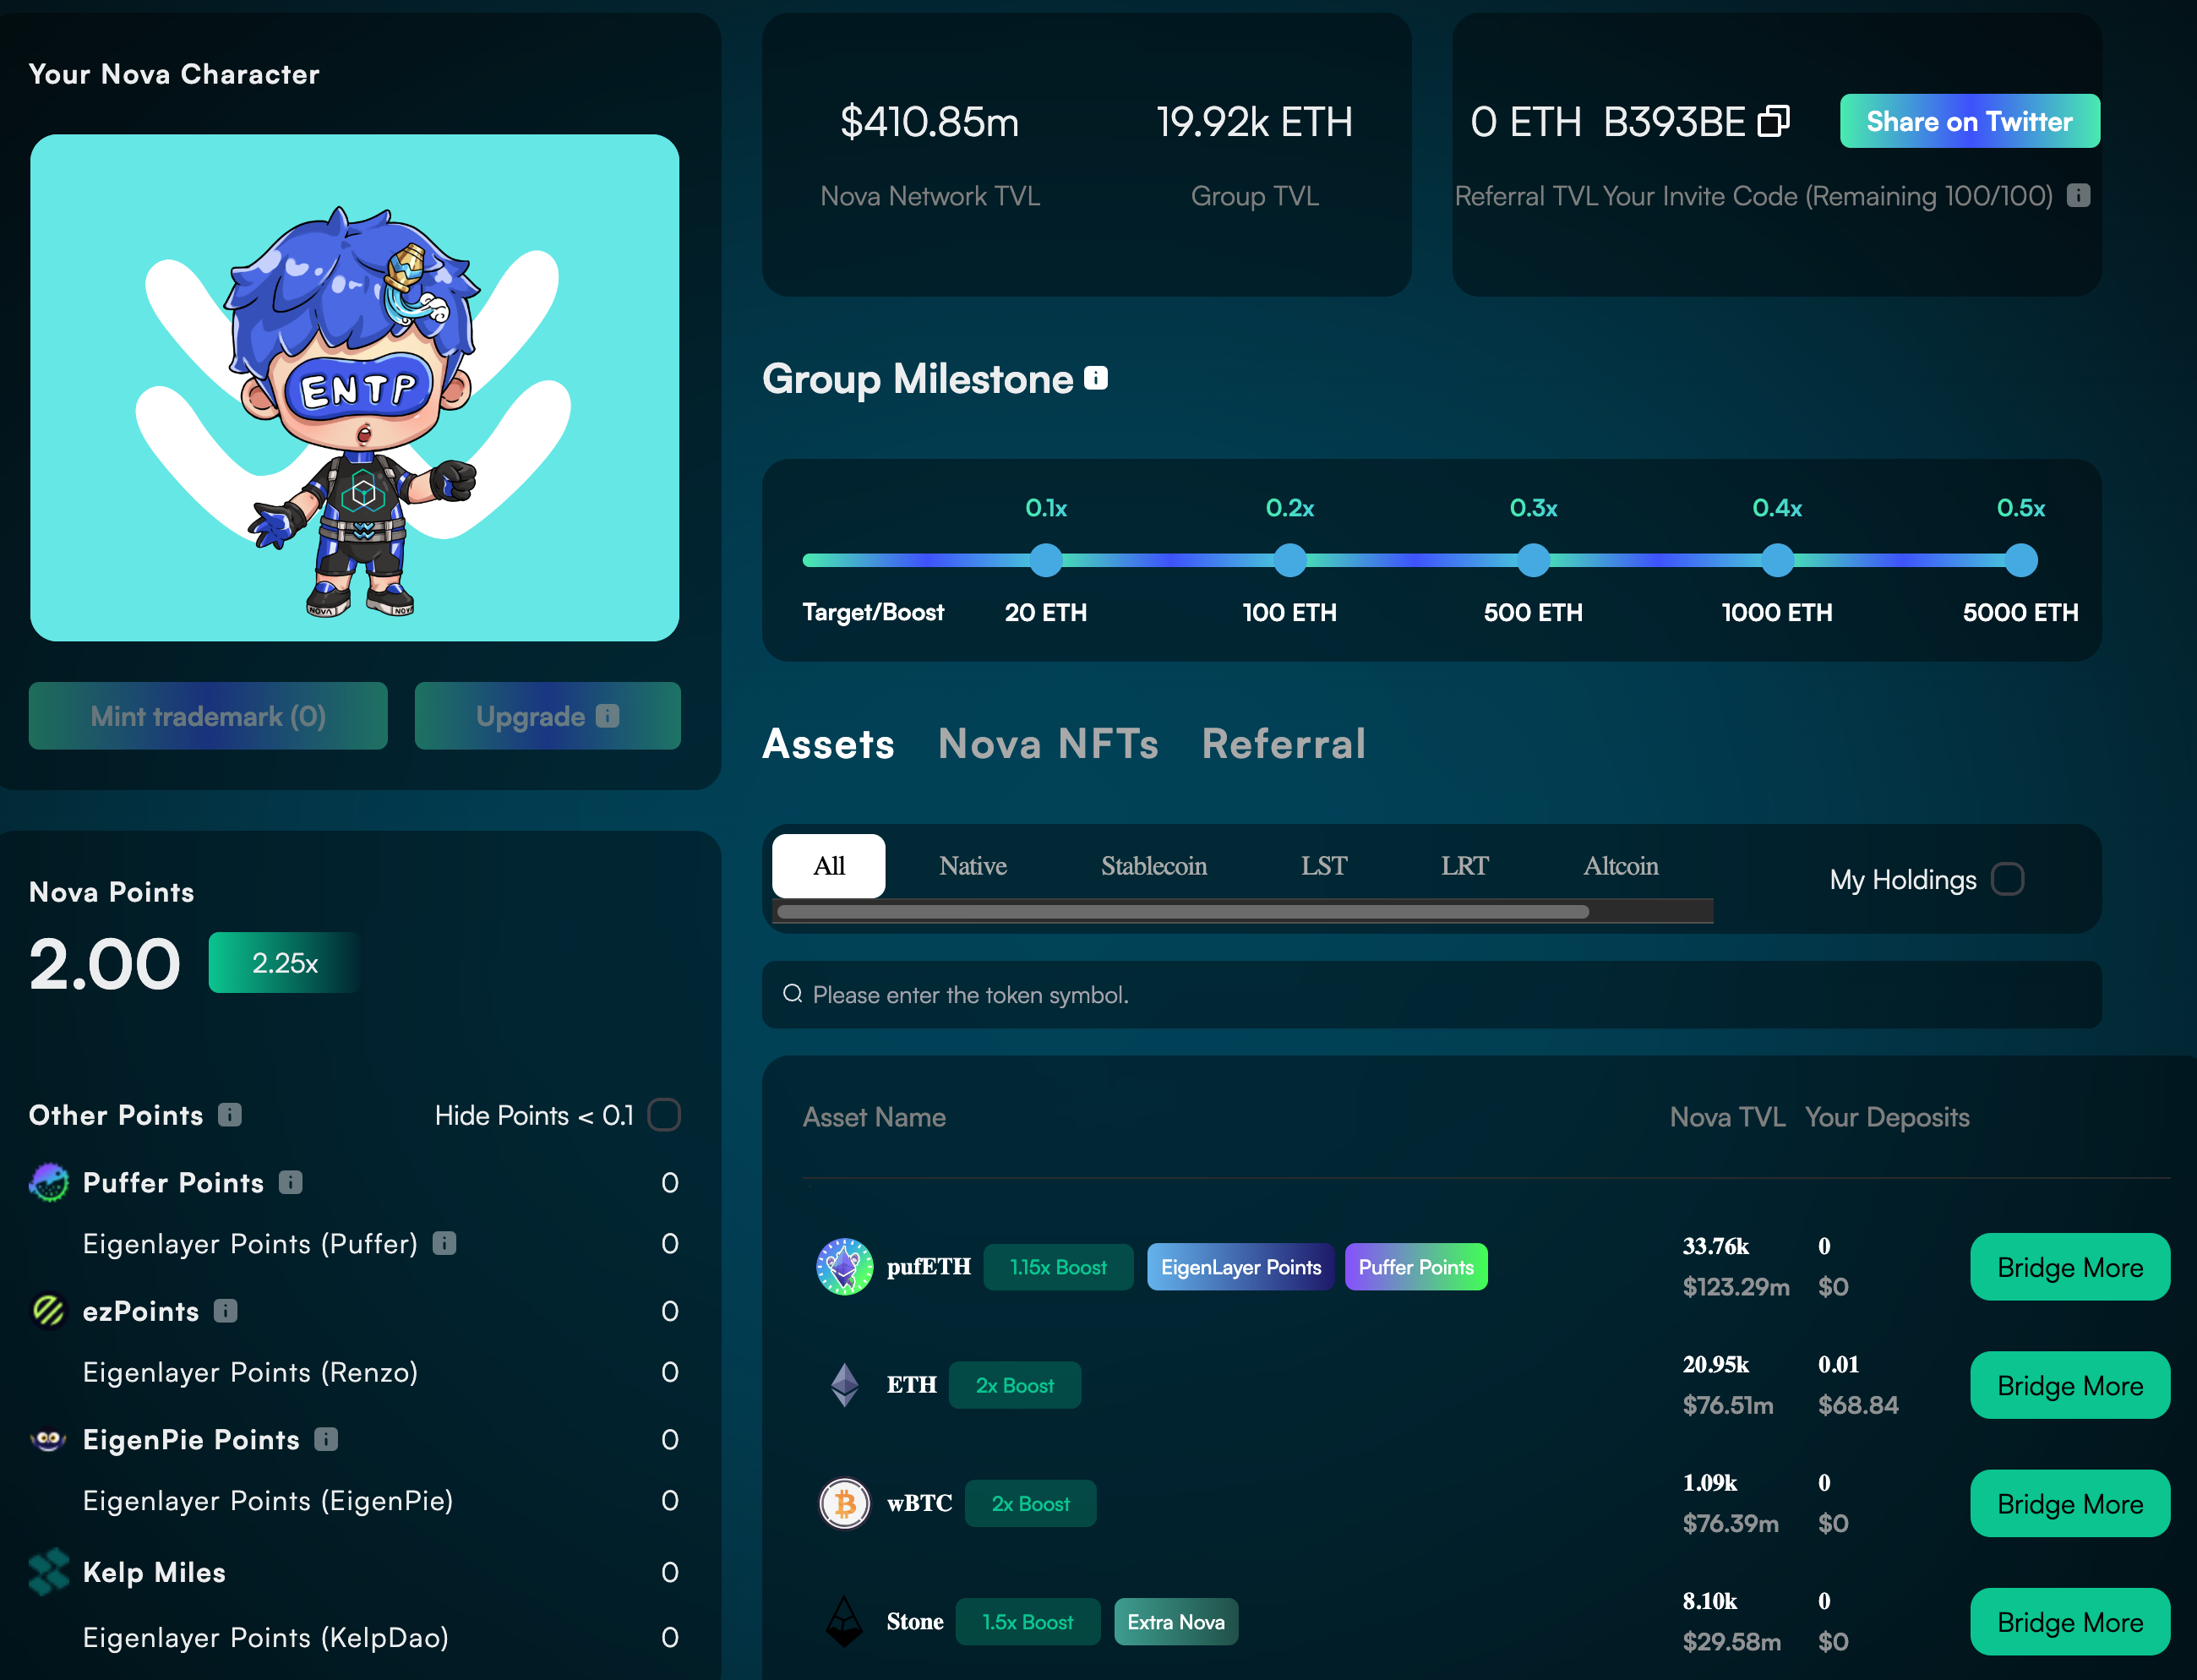The height and width of the screenshot is (1680, 2197).
Task: Select the LRT asset filter
Action: pyautogui.click(x=1464, y=865)
